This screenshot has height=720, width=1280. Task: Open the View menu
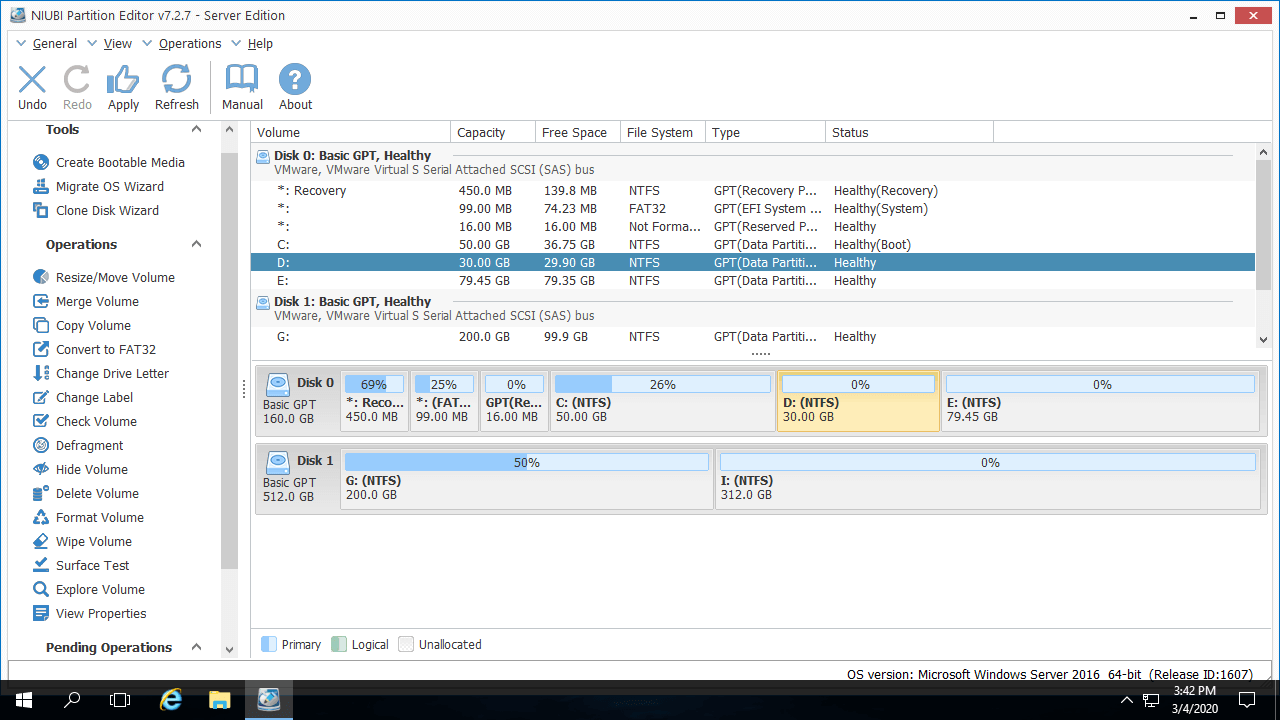117,43
